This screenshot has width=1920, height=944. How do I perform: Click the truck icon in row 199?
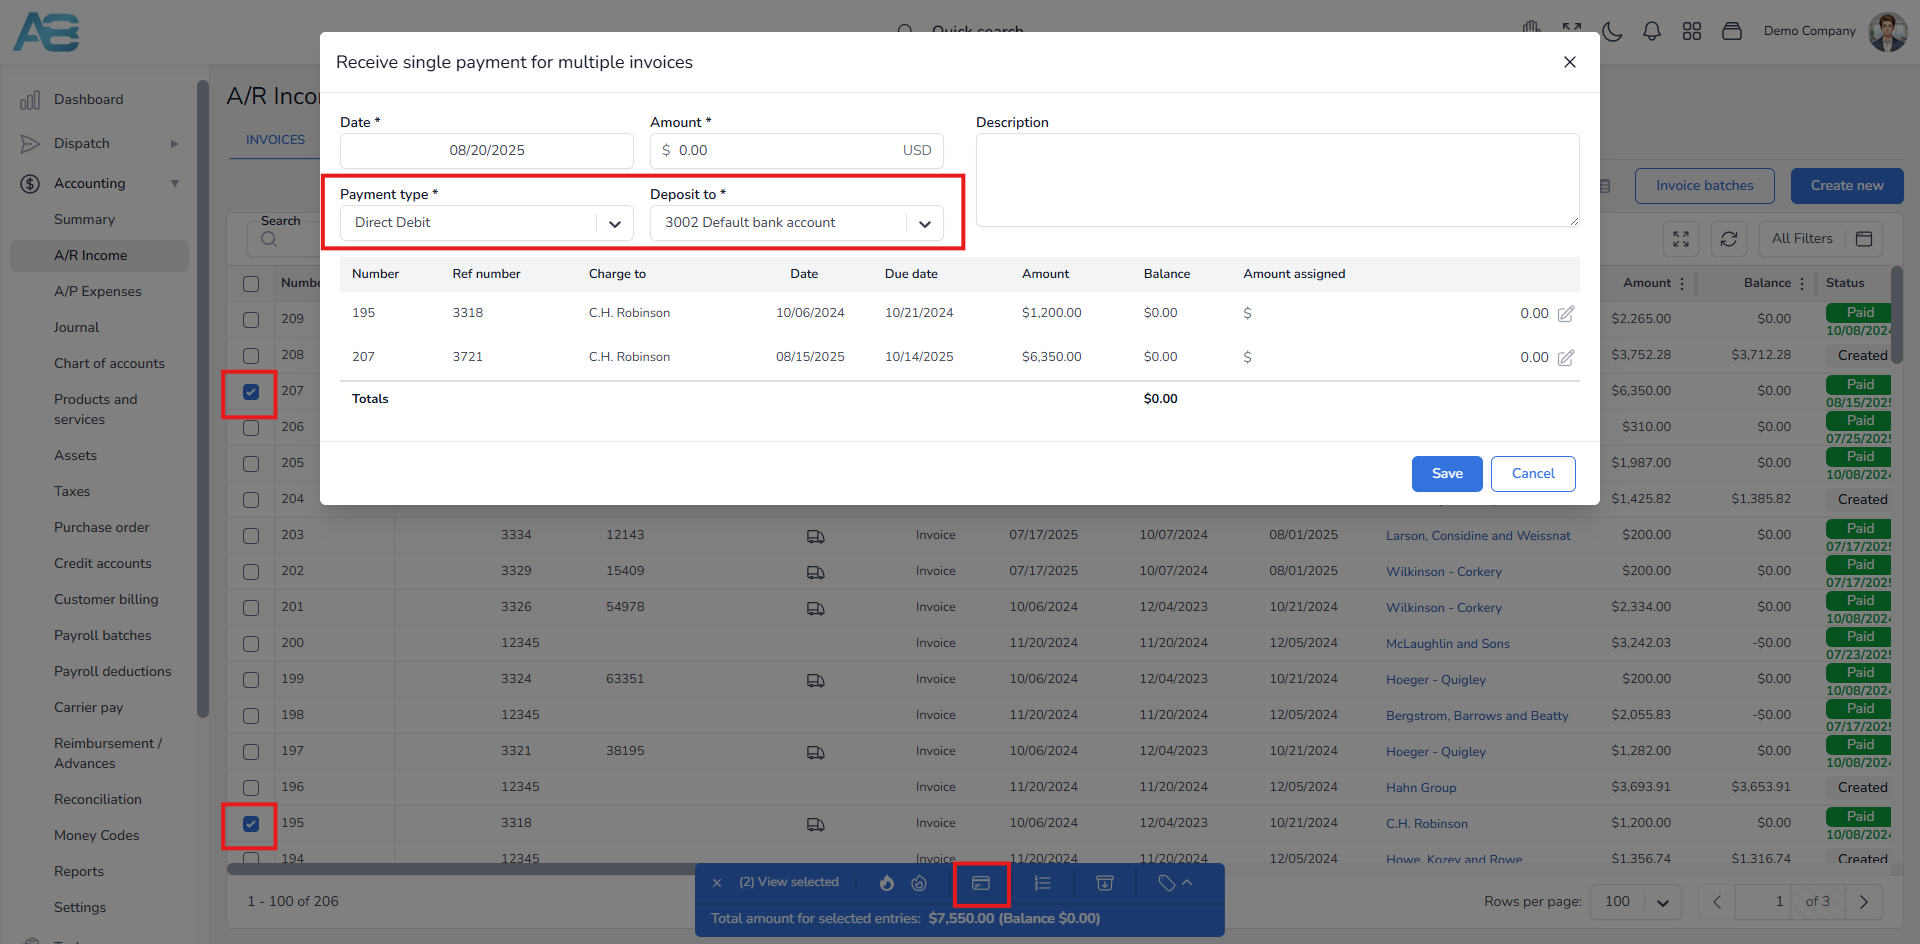[816, 680]
